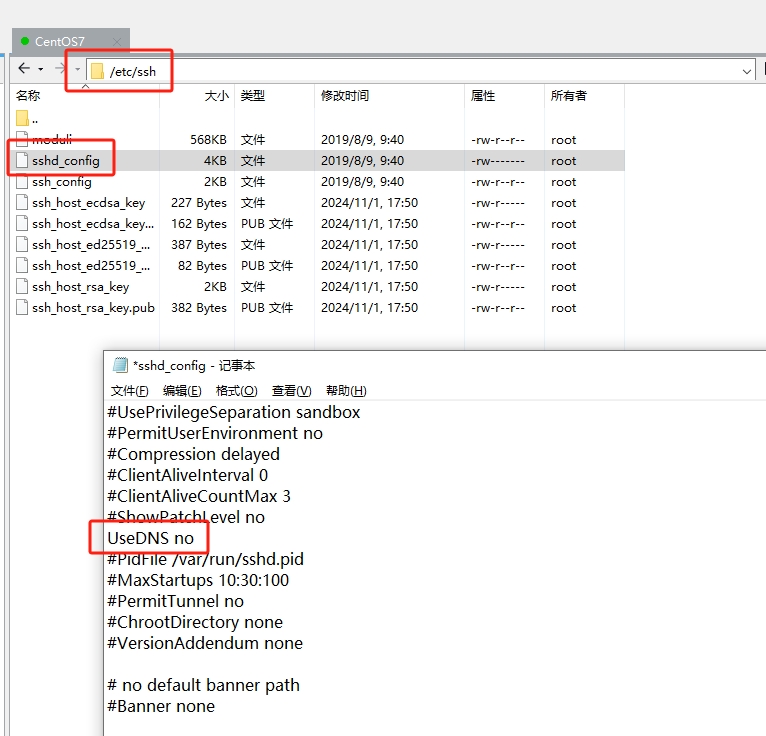
Task: Open back history dropdown arrow
Action: pyautogui.click(x=41, y=69)
